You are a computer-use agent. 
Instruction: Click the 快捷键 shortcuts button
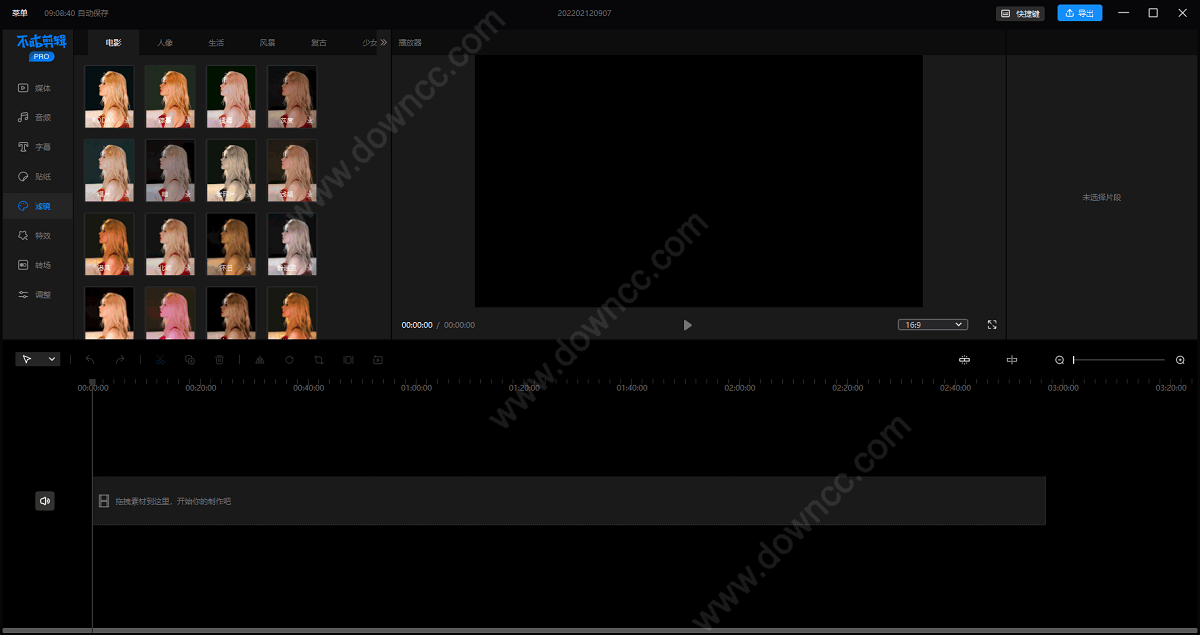tap(1021, 13)
